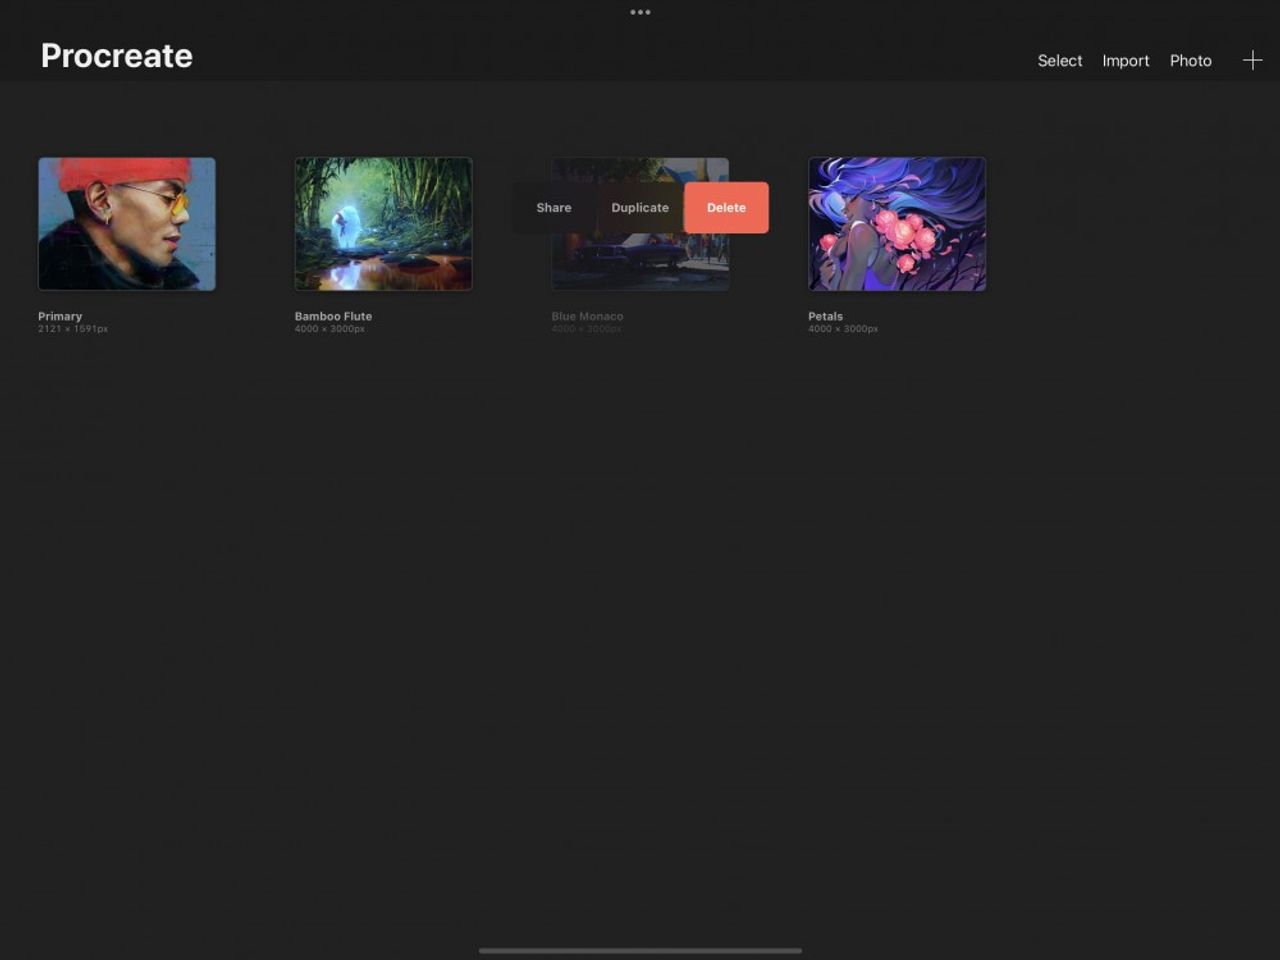This screenshot has height=960, width=1280.
Task: Tap the home indicator bar at bottom
Action: tap(640, 950)
